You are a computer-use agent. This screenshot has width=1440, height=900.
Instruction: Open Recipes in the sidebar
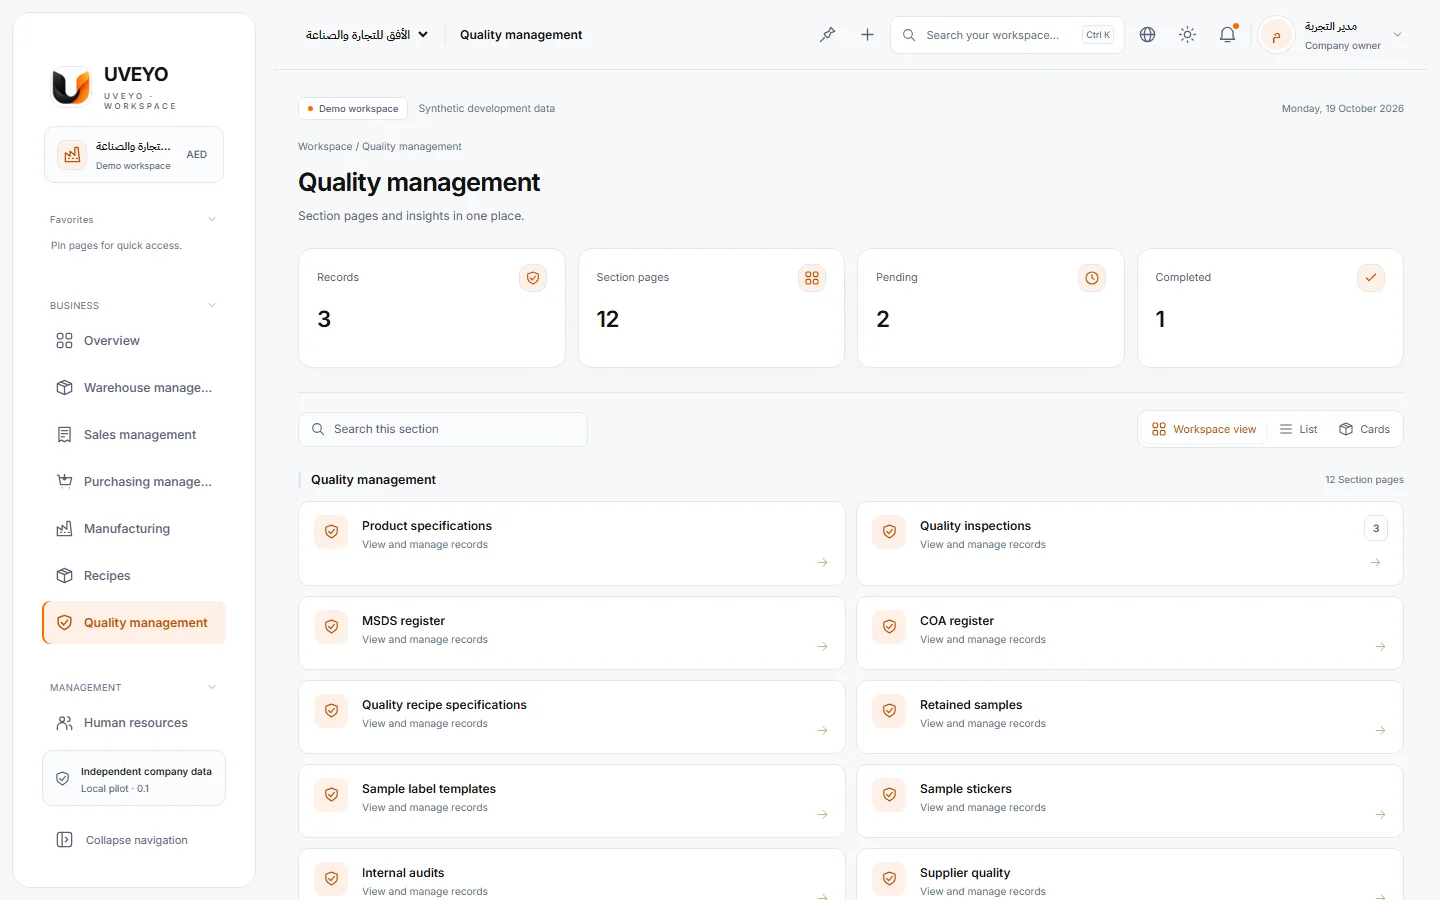[x=134, y=576]
